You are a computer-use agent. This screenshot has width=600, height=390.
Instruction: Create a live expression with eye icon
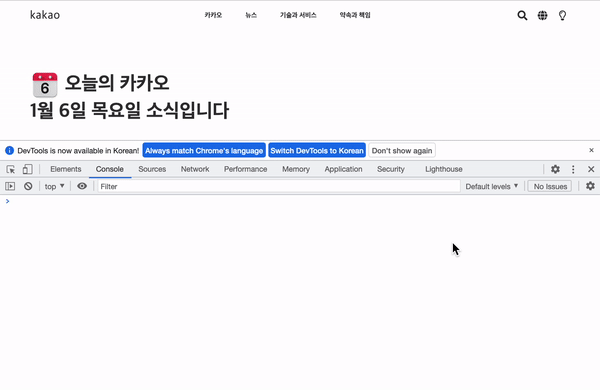[x=82, y=186]
